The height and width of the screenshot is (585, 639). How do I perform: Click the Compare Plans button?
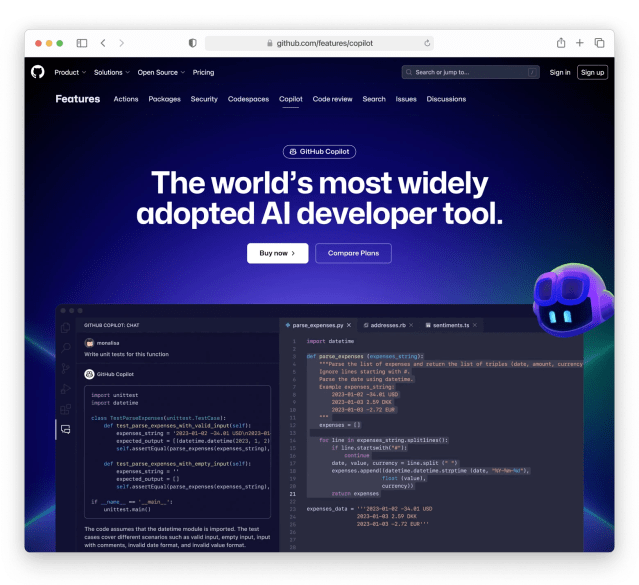pyautogui.click(x=353, y=253)
